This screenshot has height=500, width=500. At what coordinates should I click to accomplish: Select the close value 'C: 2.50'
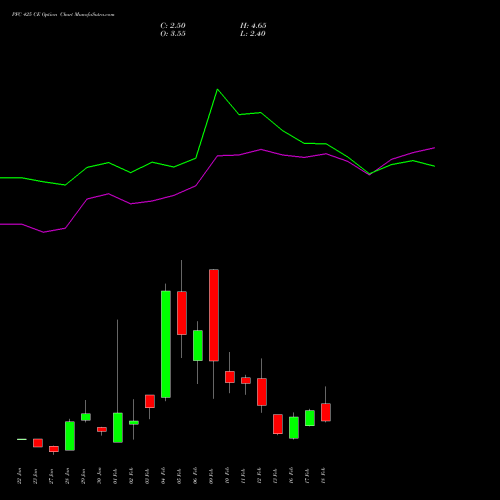pyautogui.click(x=173, y=26)
